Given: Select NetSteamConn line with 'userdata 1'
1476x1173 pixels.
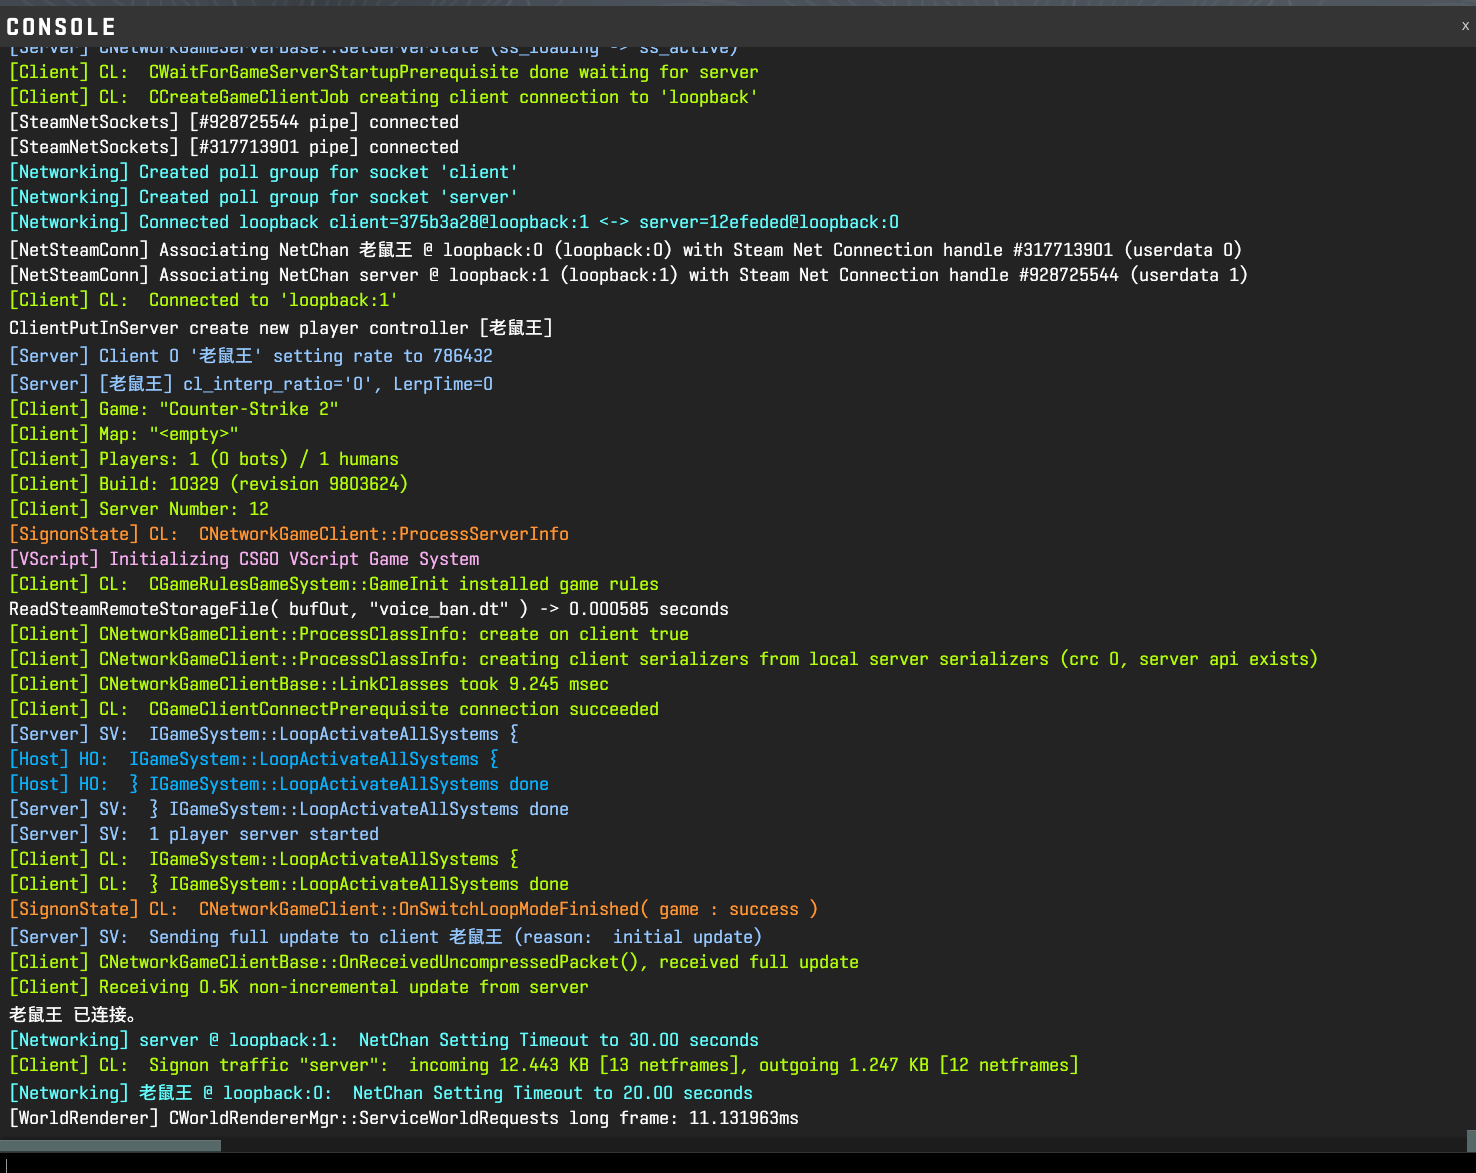Looking at the screenshot, I should point(628,275).
